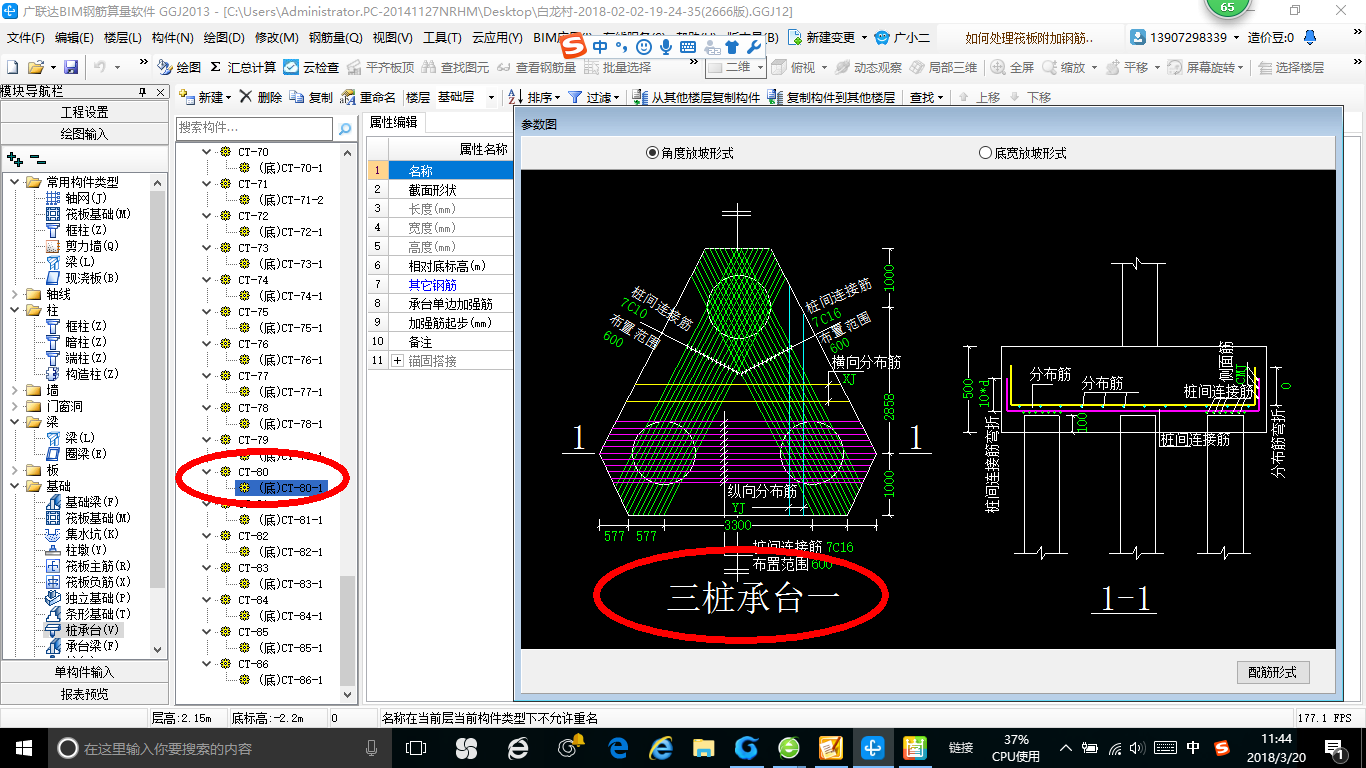The height and width of the screenshot is (768, 1366).
Task: Select 现浇板(B) in navigation tree
Action: [91, 278]
